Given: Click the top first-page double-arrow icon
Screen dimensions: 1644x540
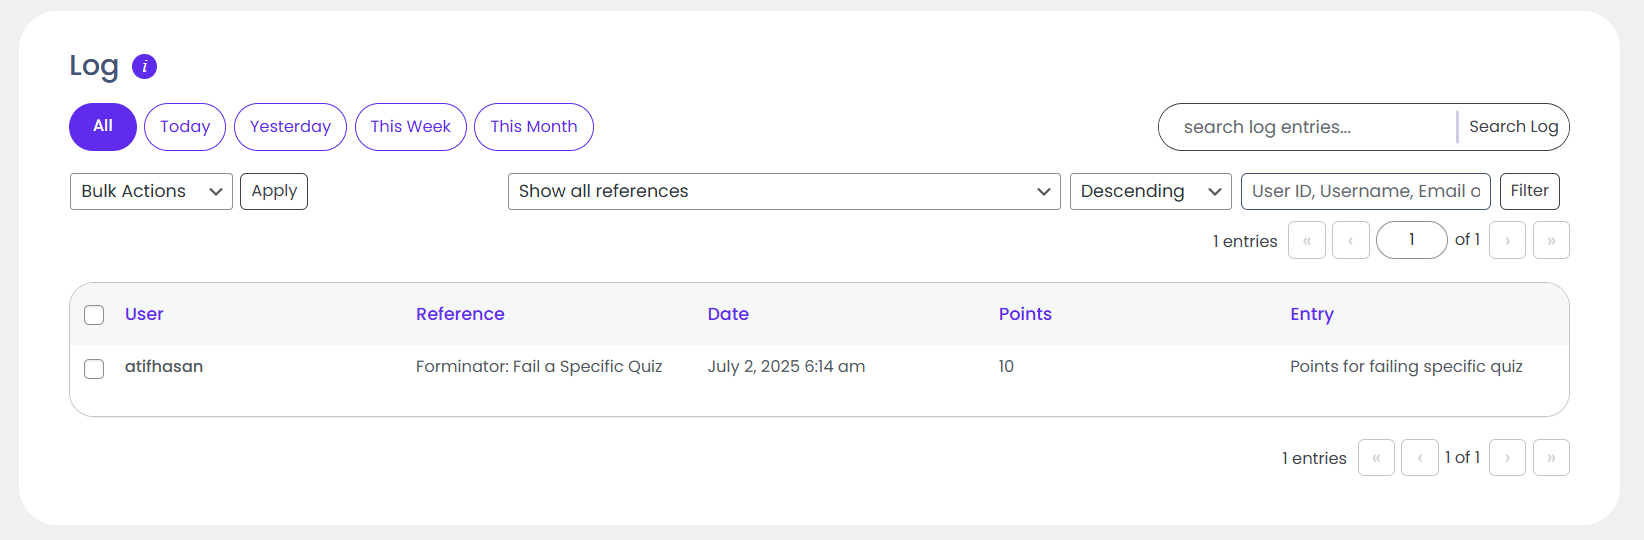Looking at the screenshot, I should 1306,241.
